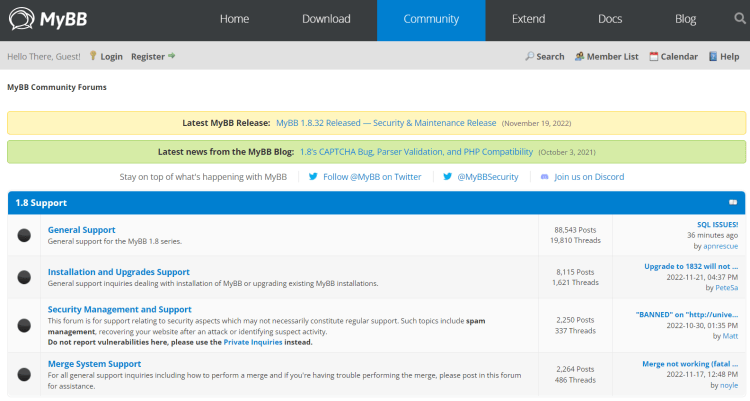Click the Discord icon
The image size is (750, 401).
pyautogui.click(x=544, y=177)
